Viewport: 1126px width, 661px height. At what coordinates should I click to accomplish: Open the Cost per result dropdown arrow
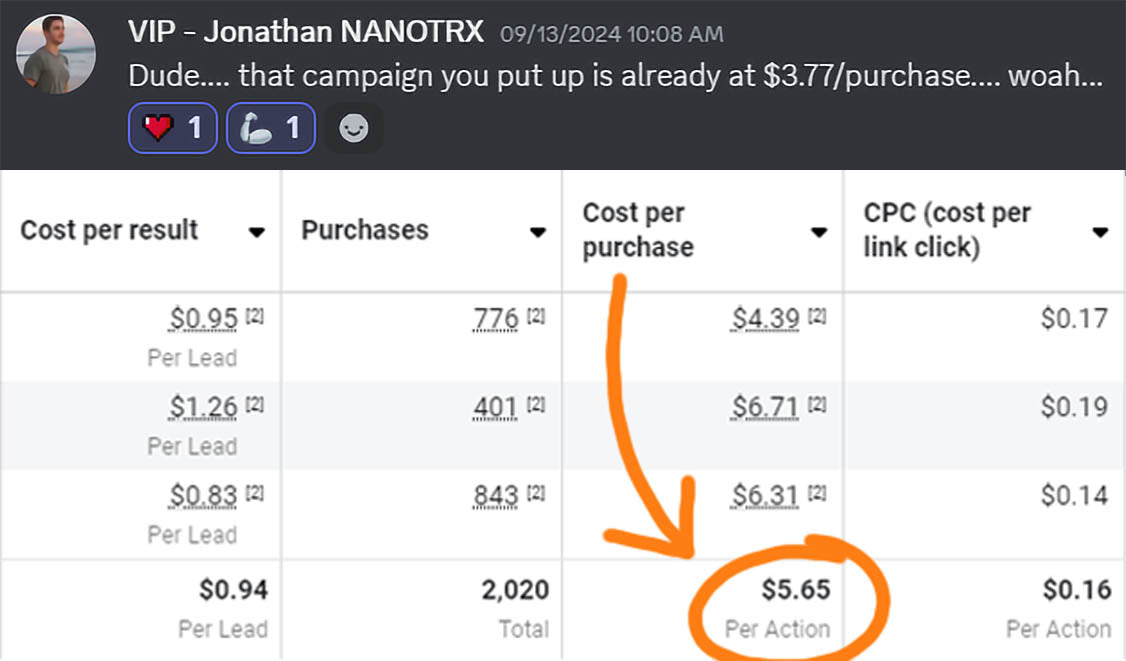(x=257, y=232)
